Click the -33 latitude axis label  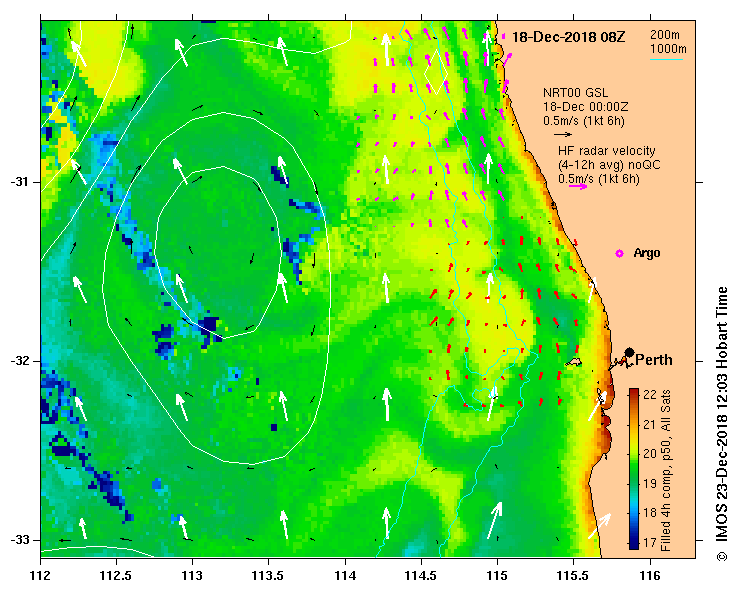point(19,540)
